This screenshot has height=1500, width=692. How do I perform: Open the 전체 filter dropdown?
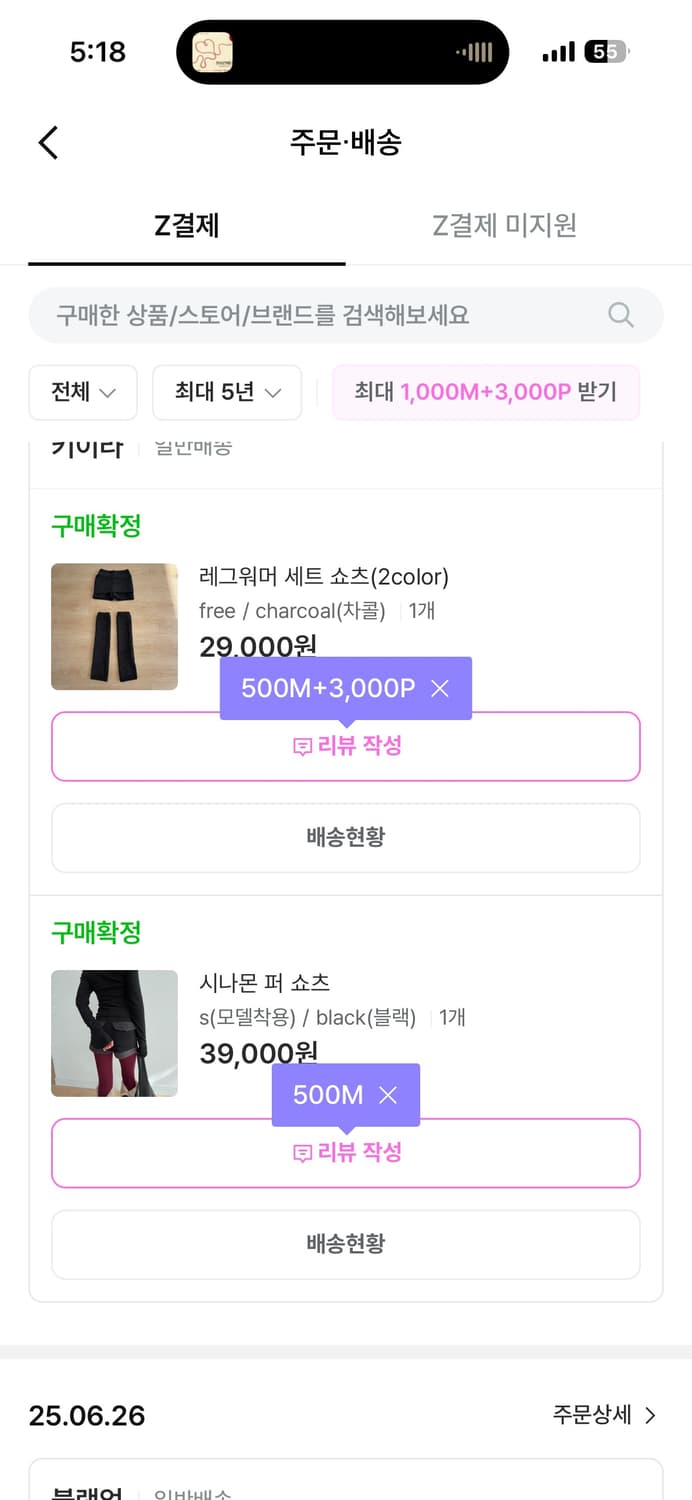click(82, 392)
